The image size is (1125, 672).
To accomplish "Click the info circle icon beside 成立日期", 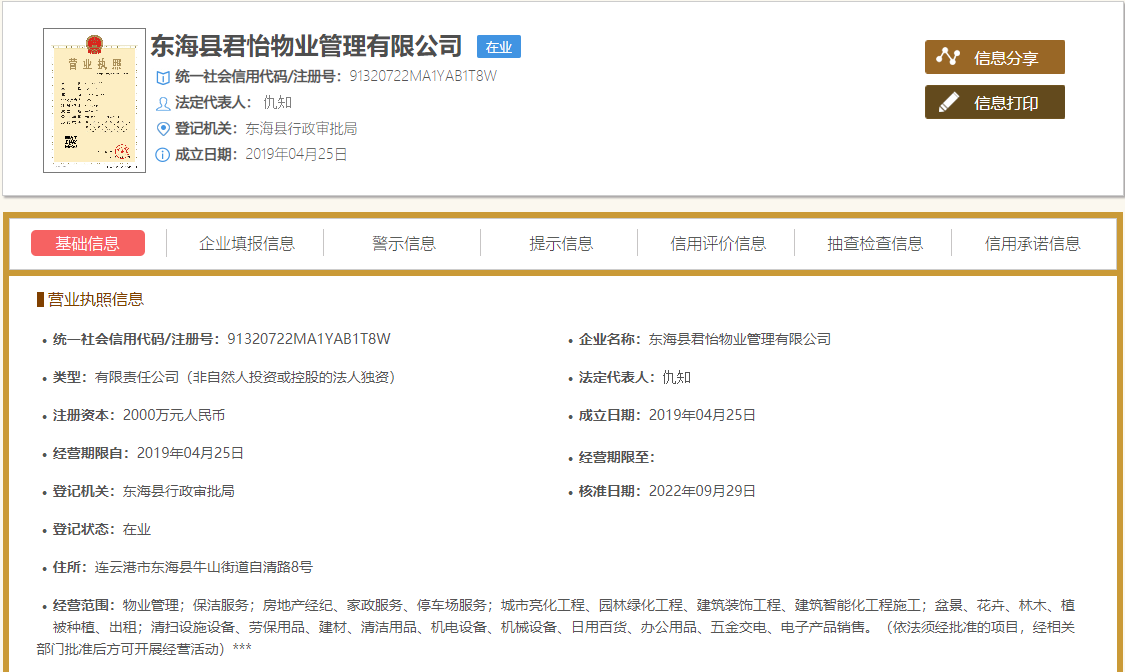I will [x=163, y=155].
